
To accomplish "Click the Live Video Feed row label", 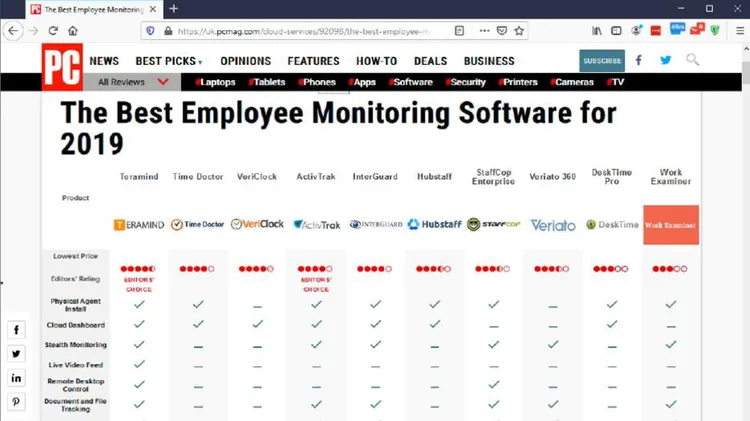I will pos(76,365).
